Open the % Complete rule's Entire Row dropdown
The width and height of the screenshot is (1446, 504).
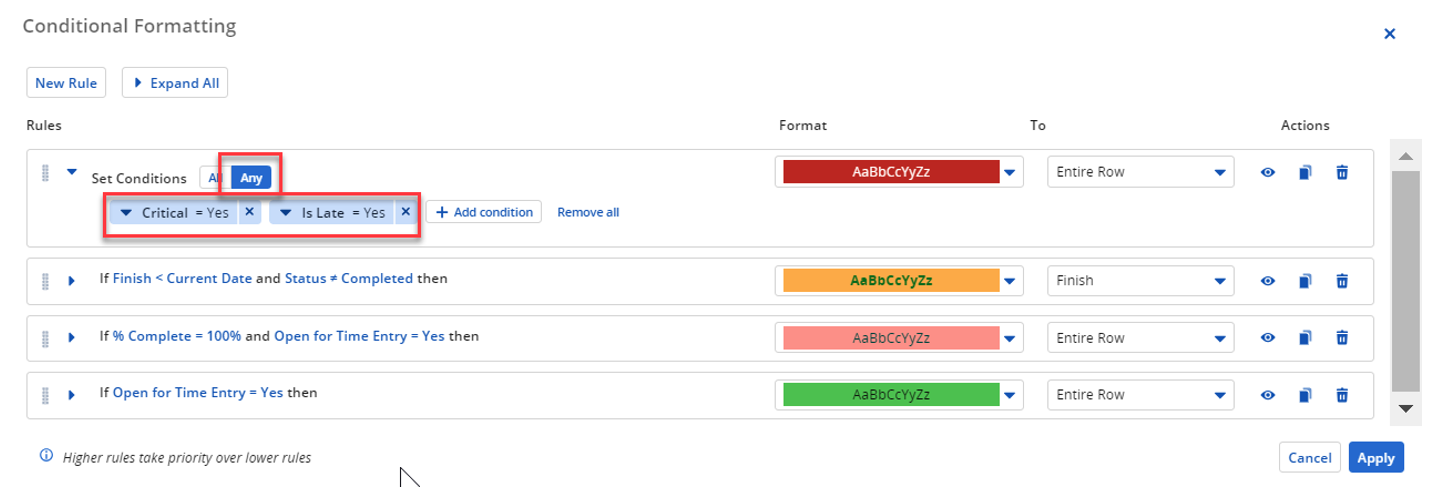1141,338
